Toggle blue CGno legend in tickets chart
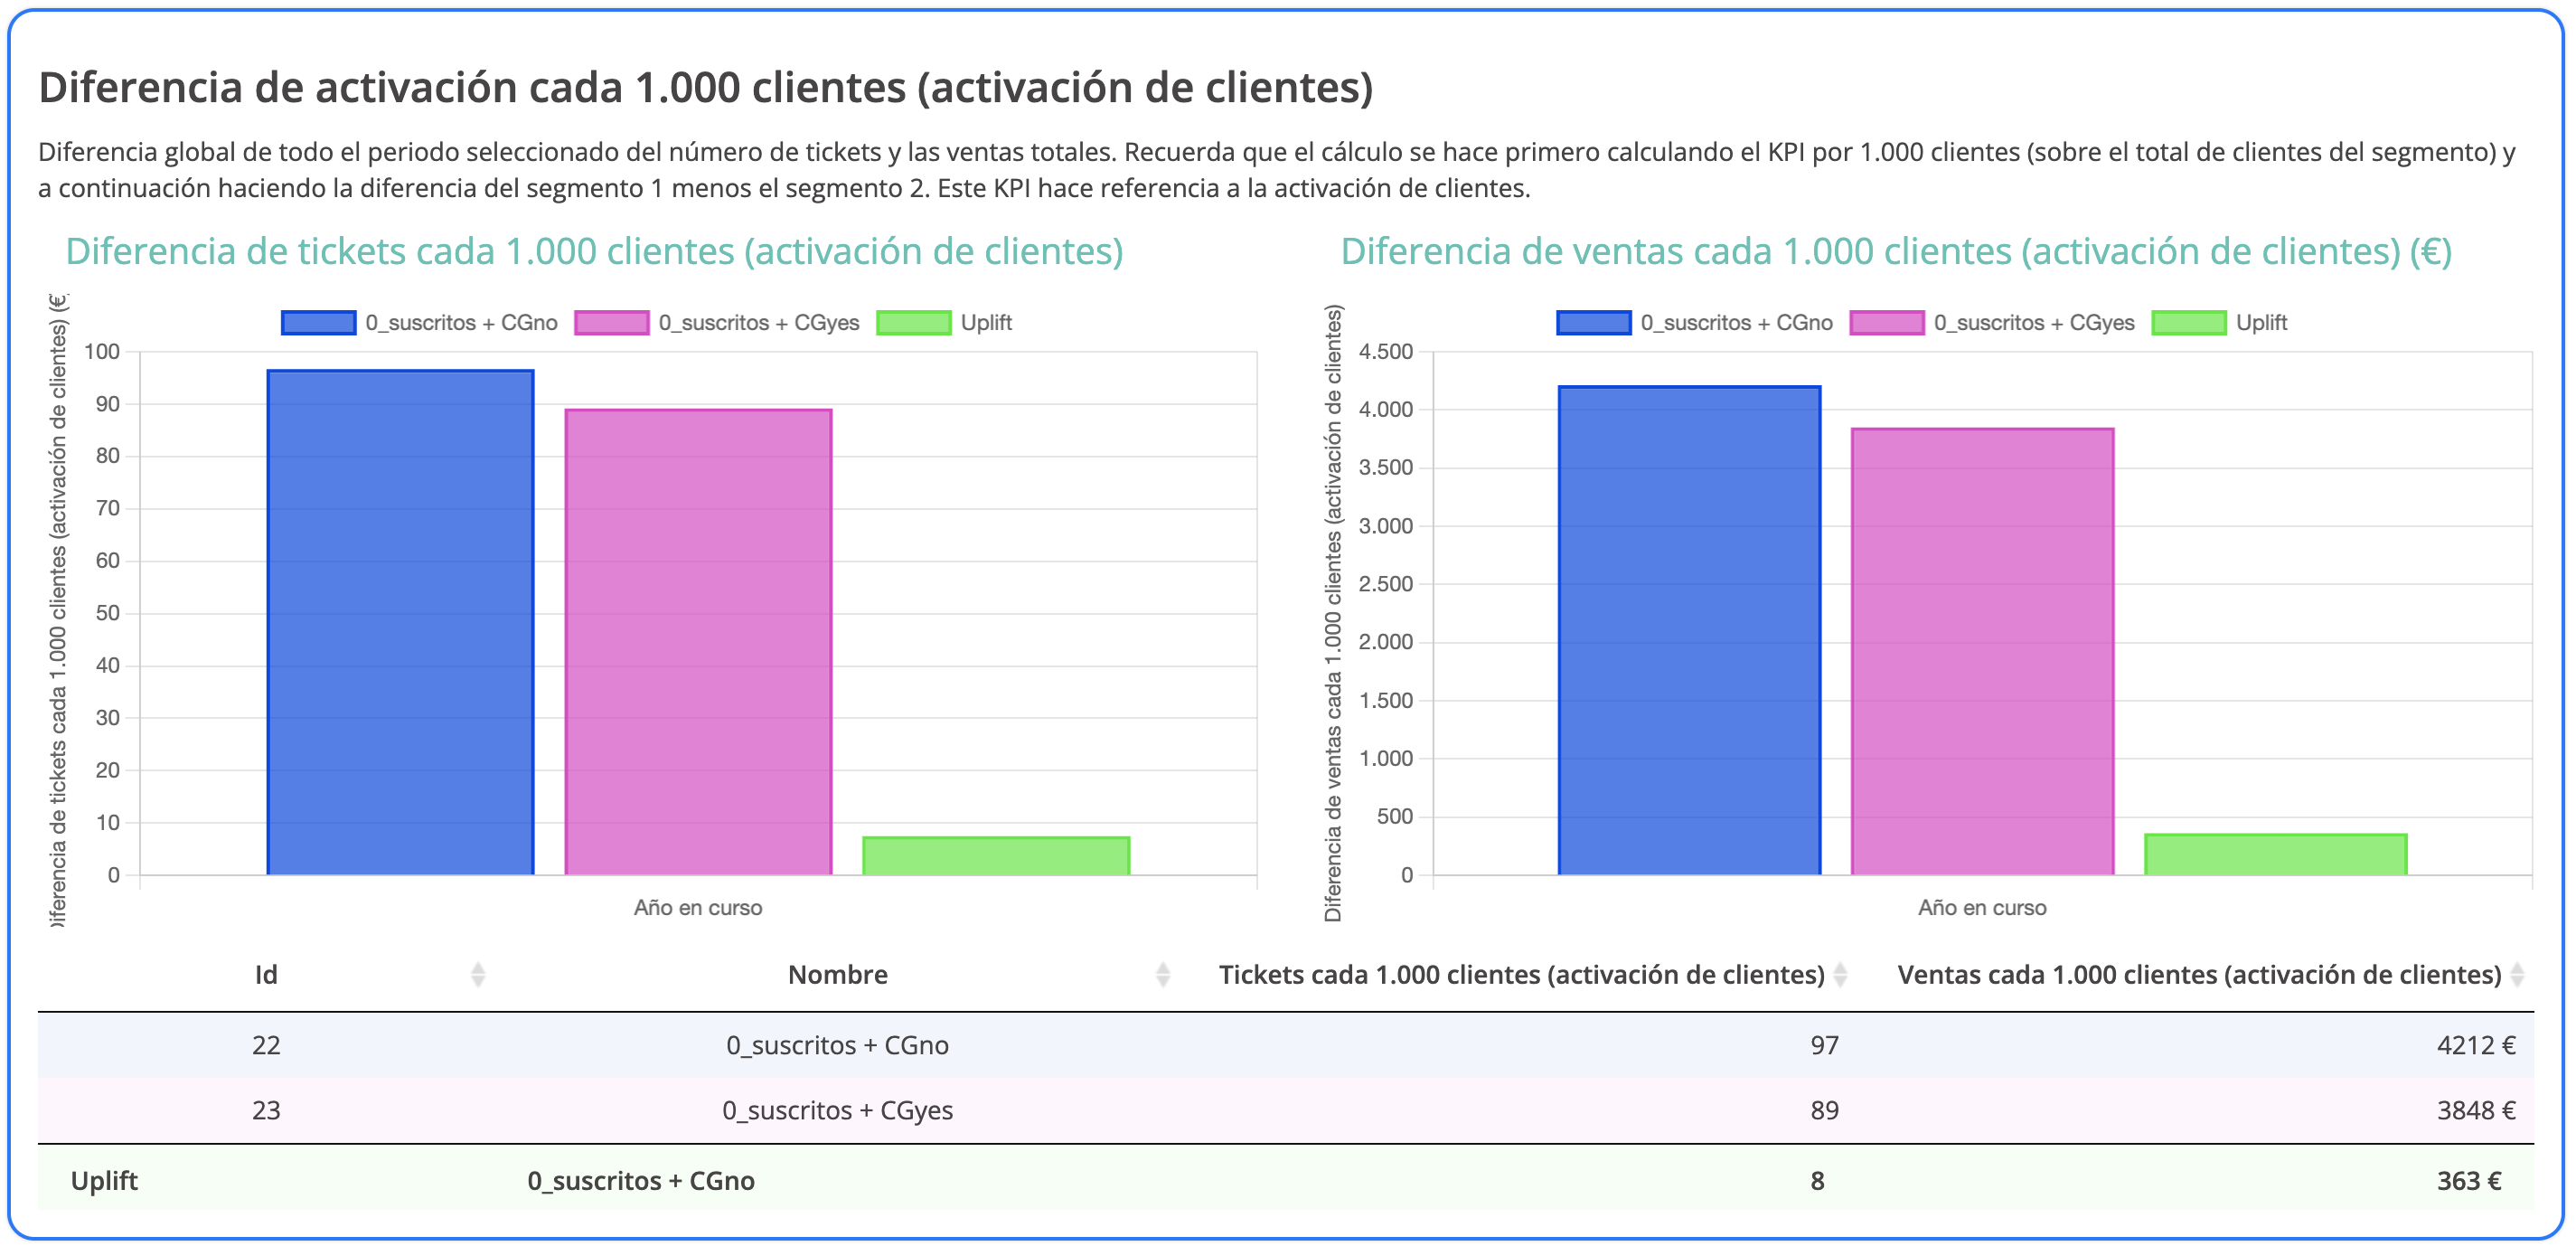Viewport: 2576px width, 1246px height. (319, 323)
